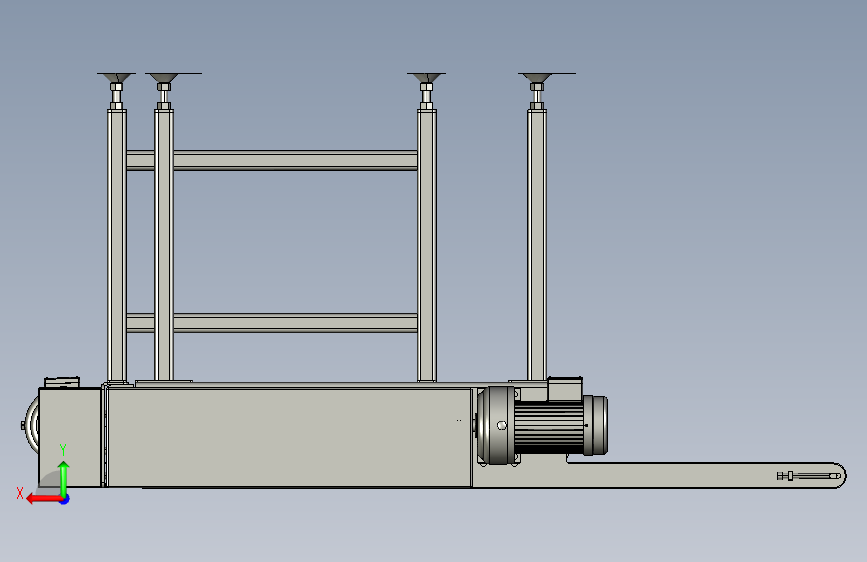Select the round pulley on the far-left end
867x562 pixels.
31,426
